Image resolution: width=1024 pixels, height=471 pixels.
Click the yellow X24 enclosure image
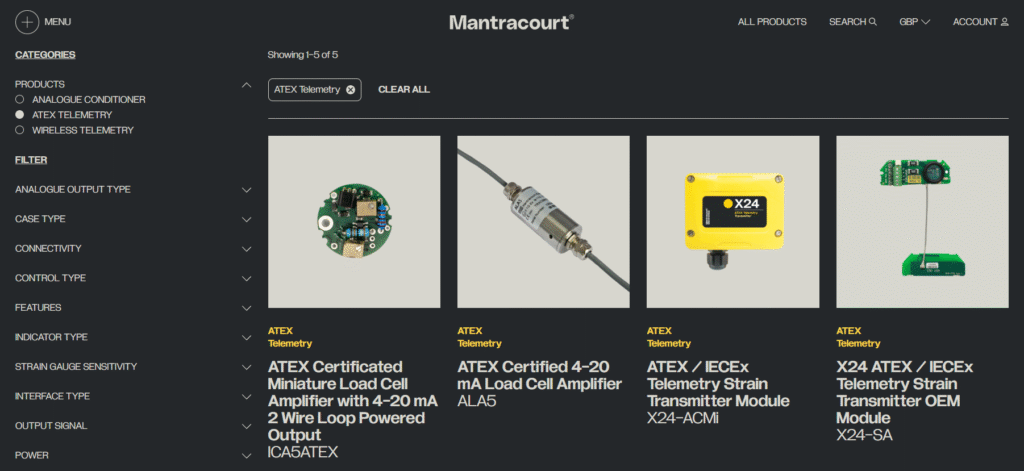click(733, 221)
